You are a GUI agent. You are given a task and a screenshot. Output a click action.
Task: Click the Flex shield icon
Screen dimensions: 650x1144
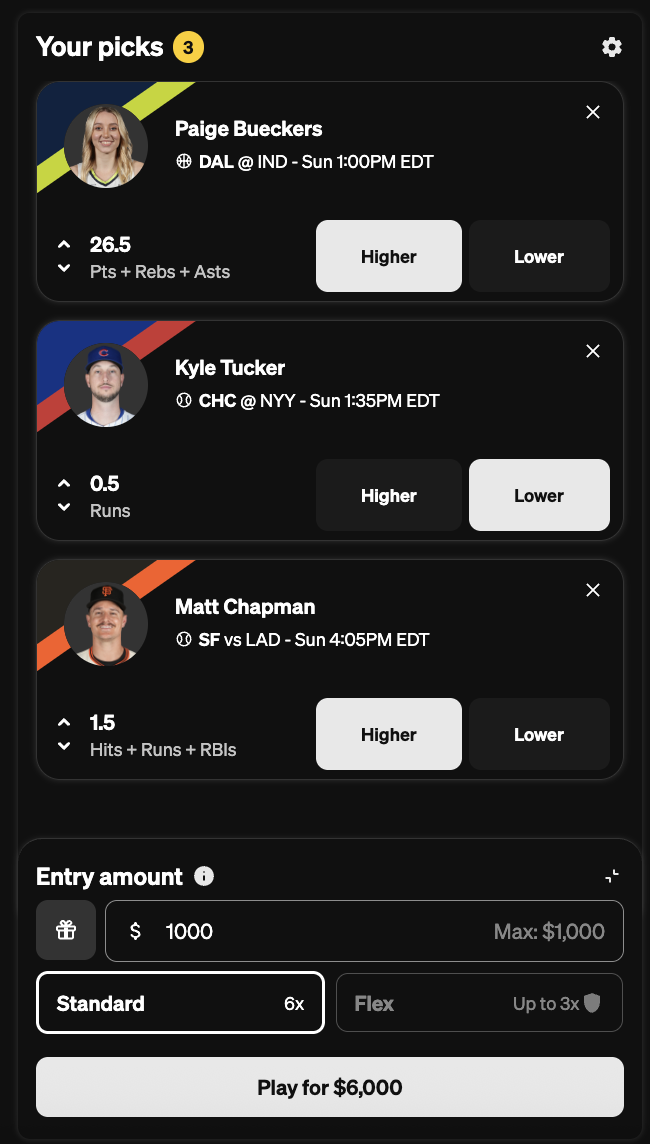pos(592,1004)
